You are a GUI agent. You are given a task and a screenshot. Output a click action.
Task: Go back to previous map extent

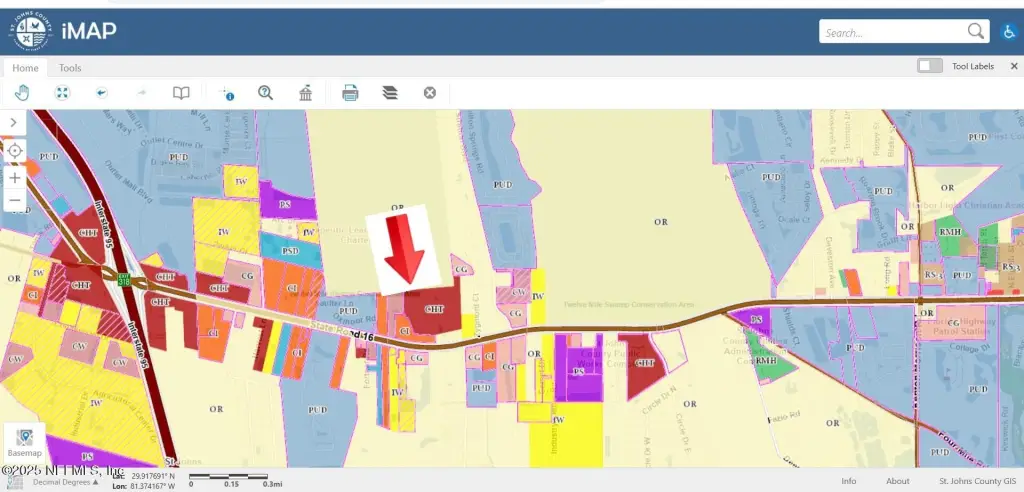point(102,93)
